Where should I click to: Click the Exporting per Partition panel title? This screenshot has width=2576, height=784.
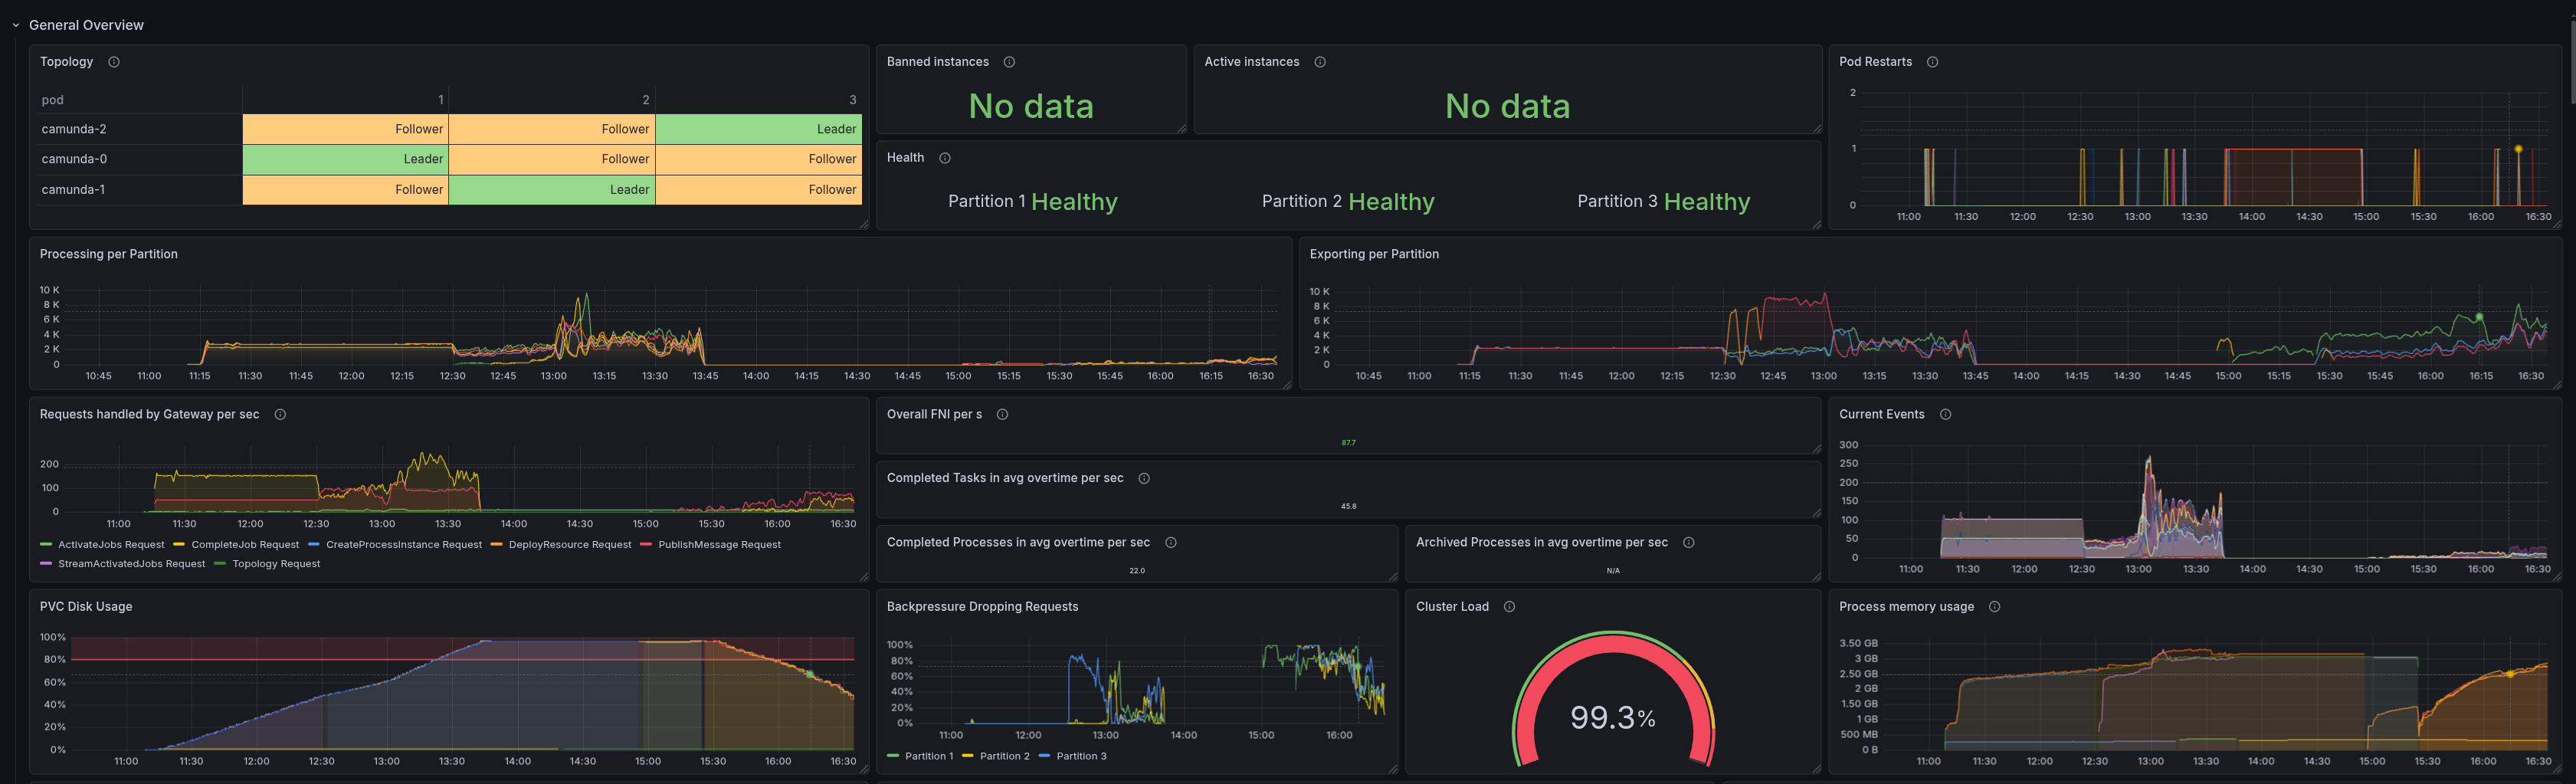tap(1374, 254)
